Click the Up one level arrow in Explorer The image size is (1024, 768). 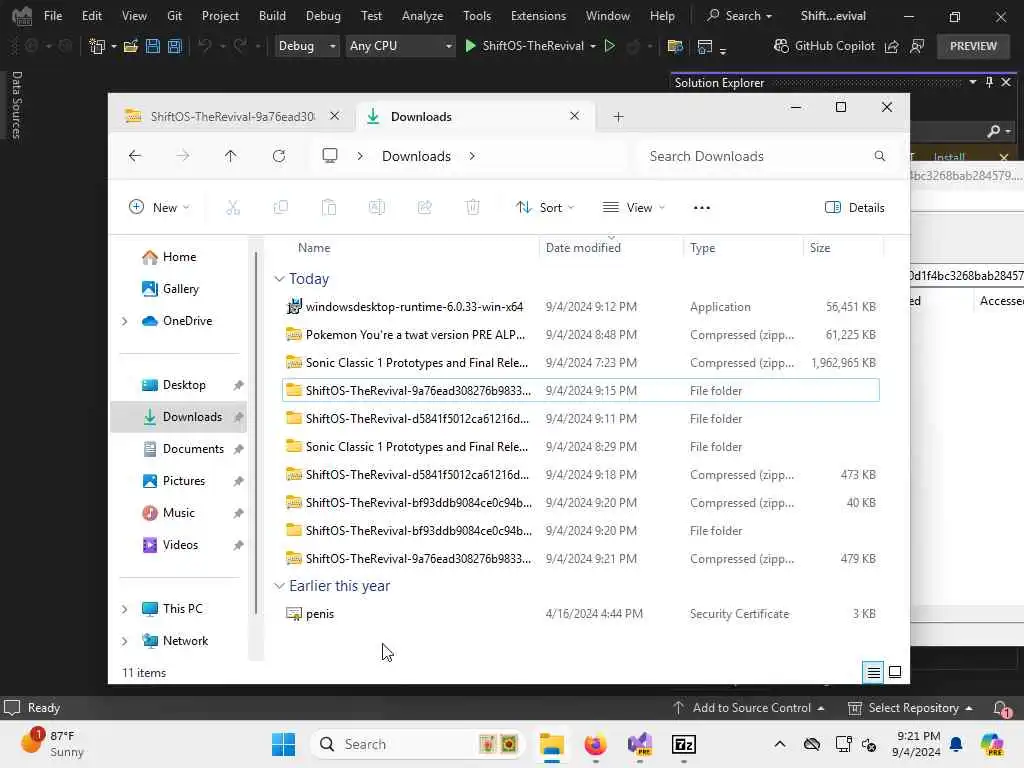231,156
